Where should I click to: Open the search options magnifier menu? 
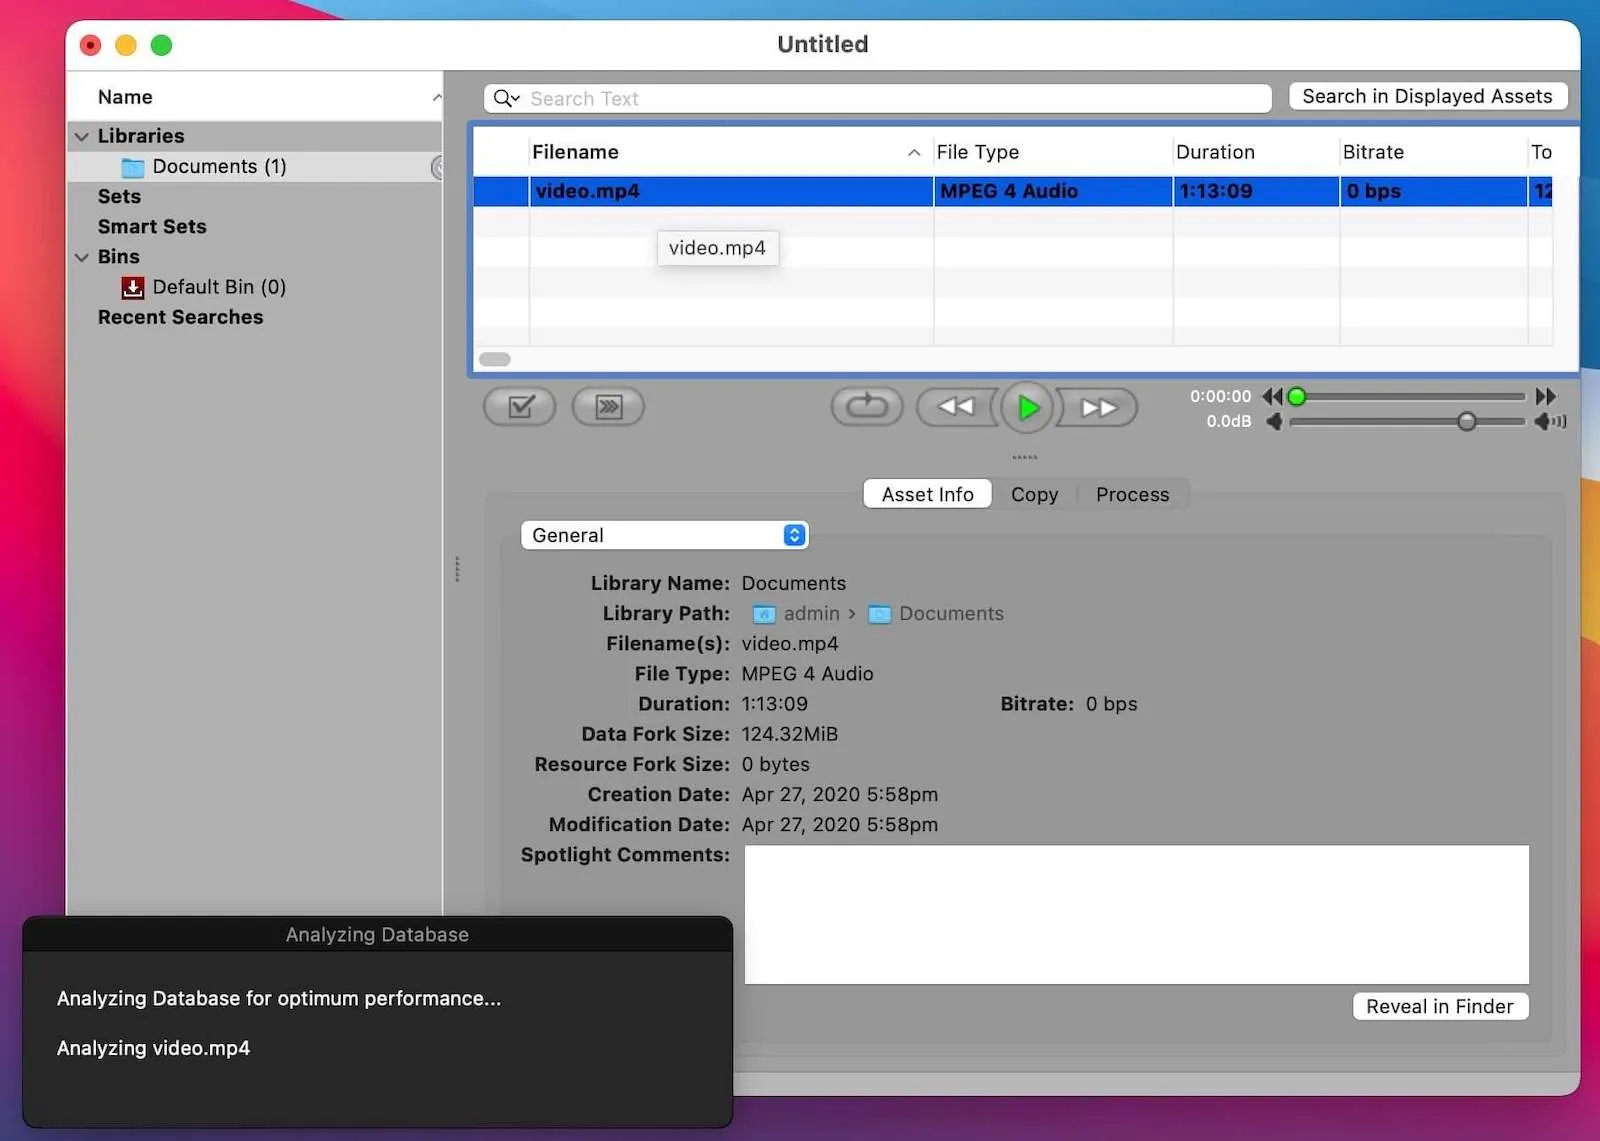click(506, 98)
